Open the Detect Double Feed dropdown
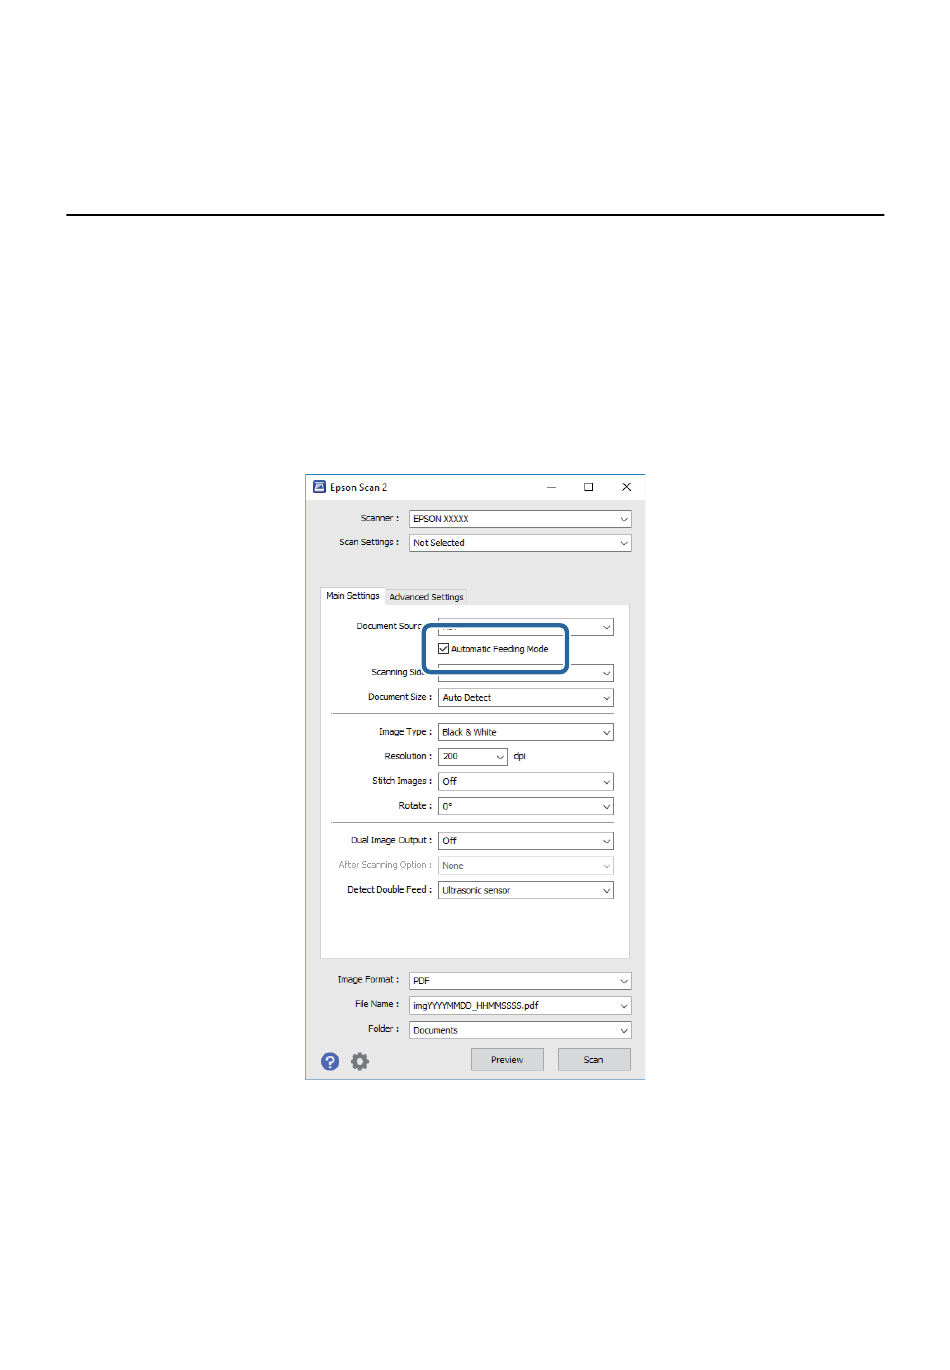This screenshot has width=950, height=1370. [x=526, y=890]
